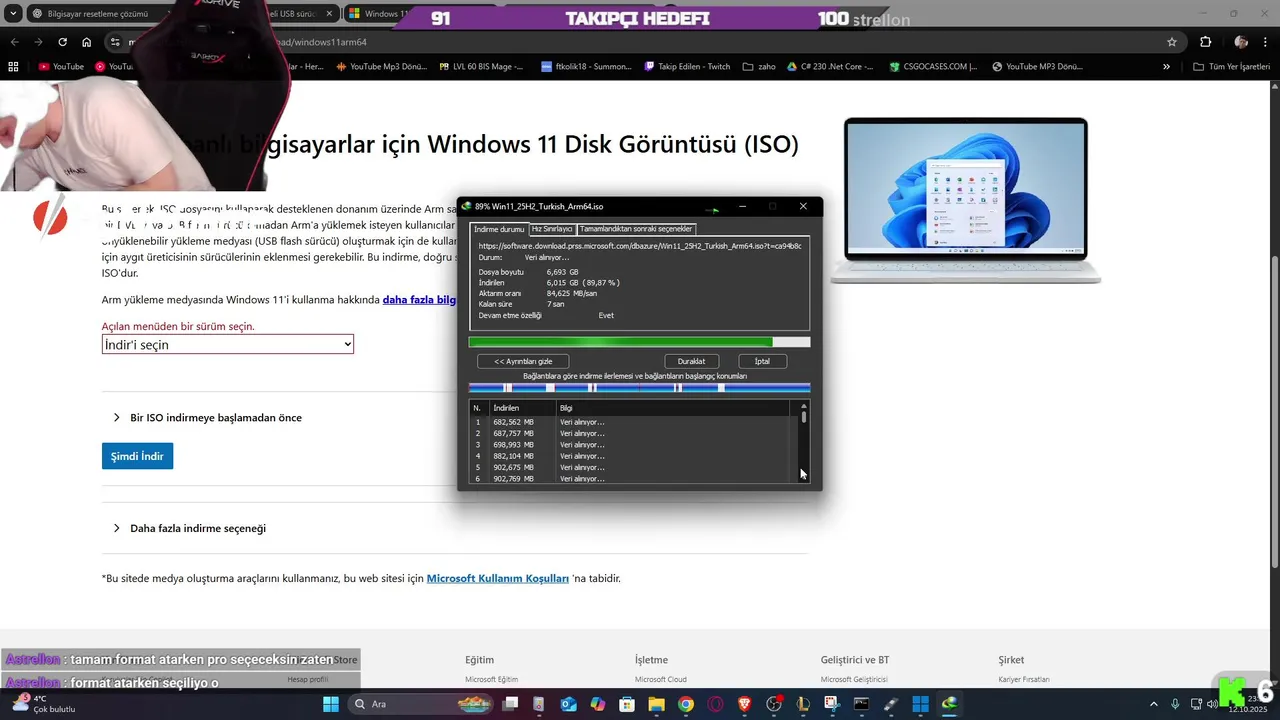Open the Tamamlandıktan sonraki seçenekler tab
The image size is (1280, 720).
click(636, 229)
